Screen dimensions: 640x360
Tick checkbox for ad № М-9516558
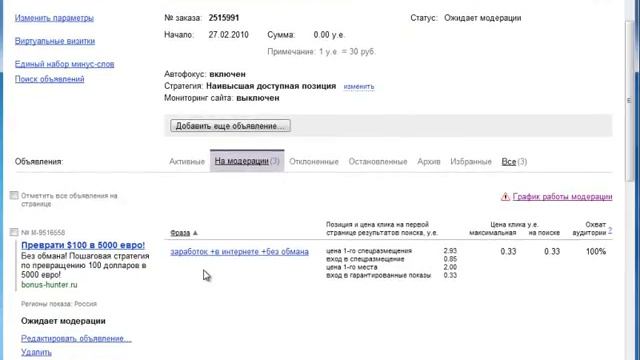(14, 232)
